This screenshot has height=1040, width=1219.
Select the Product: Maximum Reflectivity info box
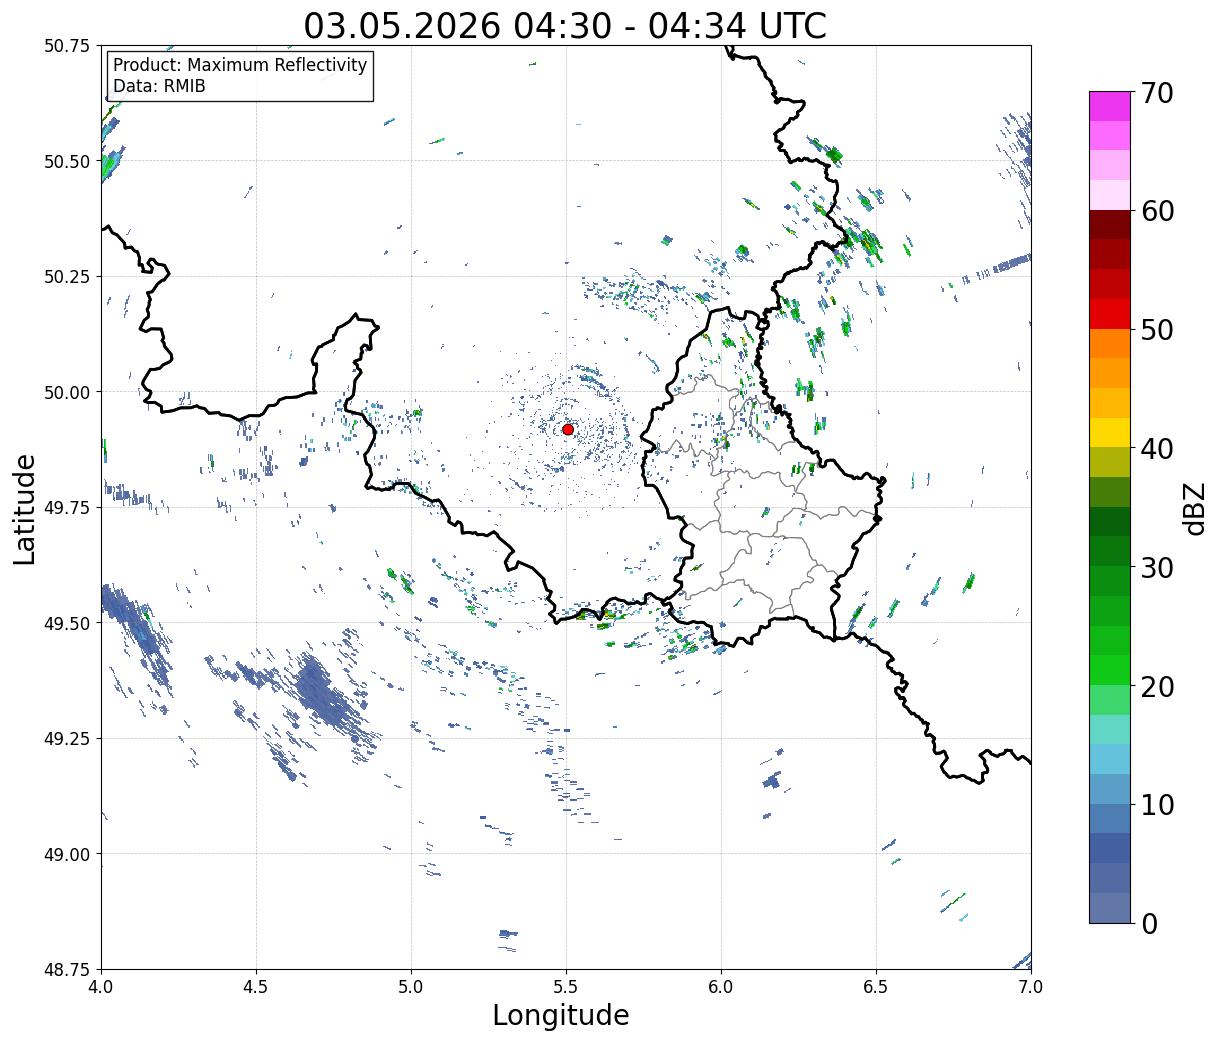point(240,76)
